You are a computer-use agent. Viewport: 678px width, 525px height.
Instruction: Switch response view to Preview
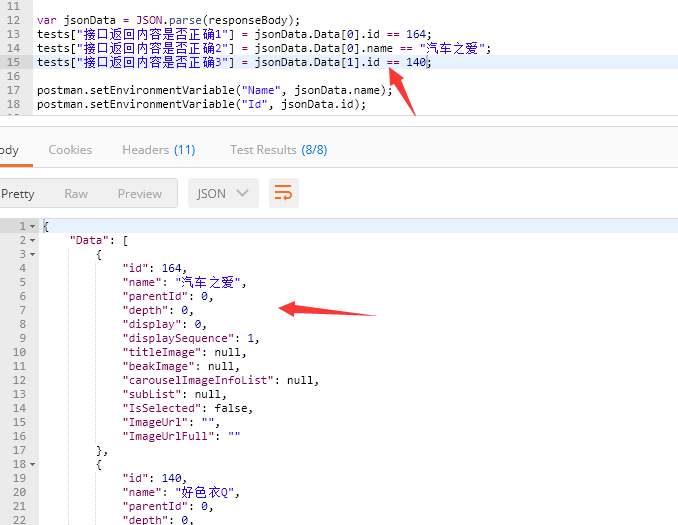click(140, 193)
